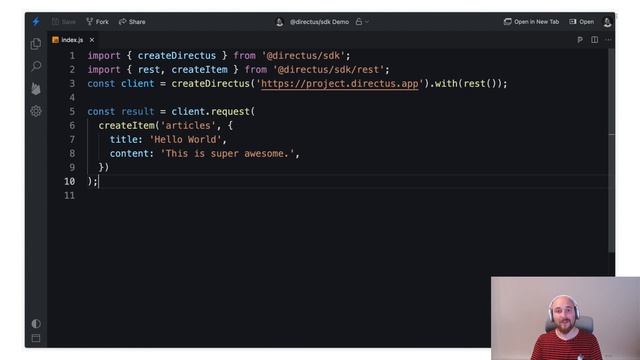Click the webcam video overlay thumbnail
Screen dimensions: 640x360
[x=565, y=318]
